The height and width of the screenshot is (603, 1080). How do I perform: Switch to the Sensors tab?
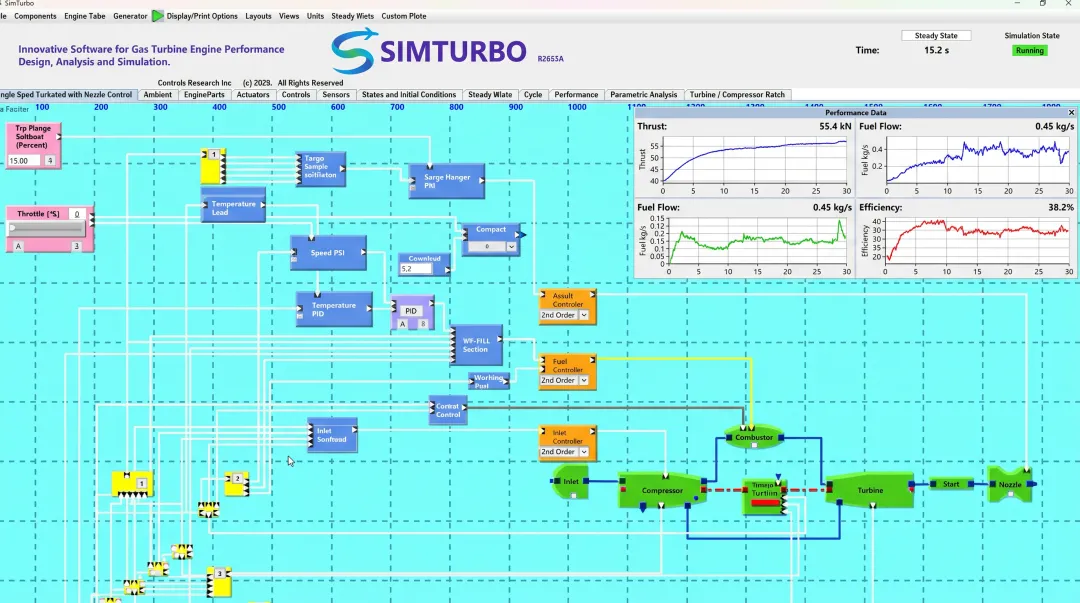[x=335, y=94]
